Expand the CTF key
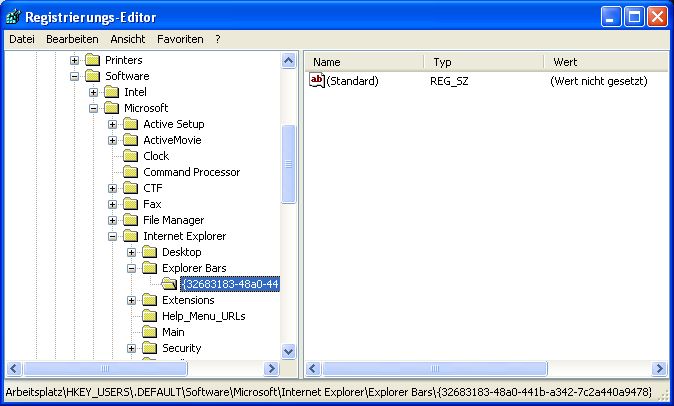This screenshot has height=406, width=674. point(112,188)
